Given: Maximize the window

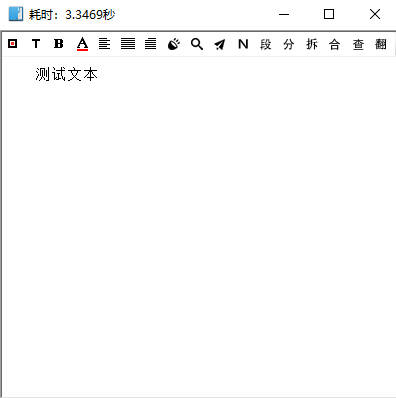Looking at the screenshot, I should coord(329,14).
